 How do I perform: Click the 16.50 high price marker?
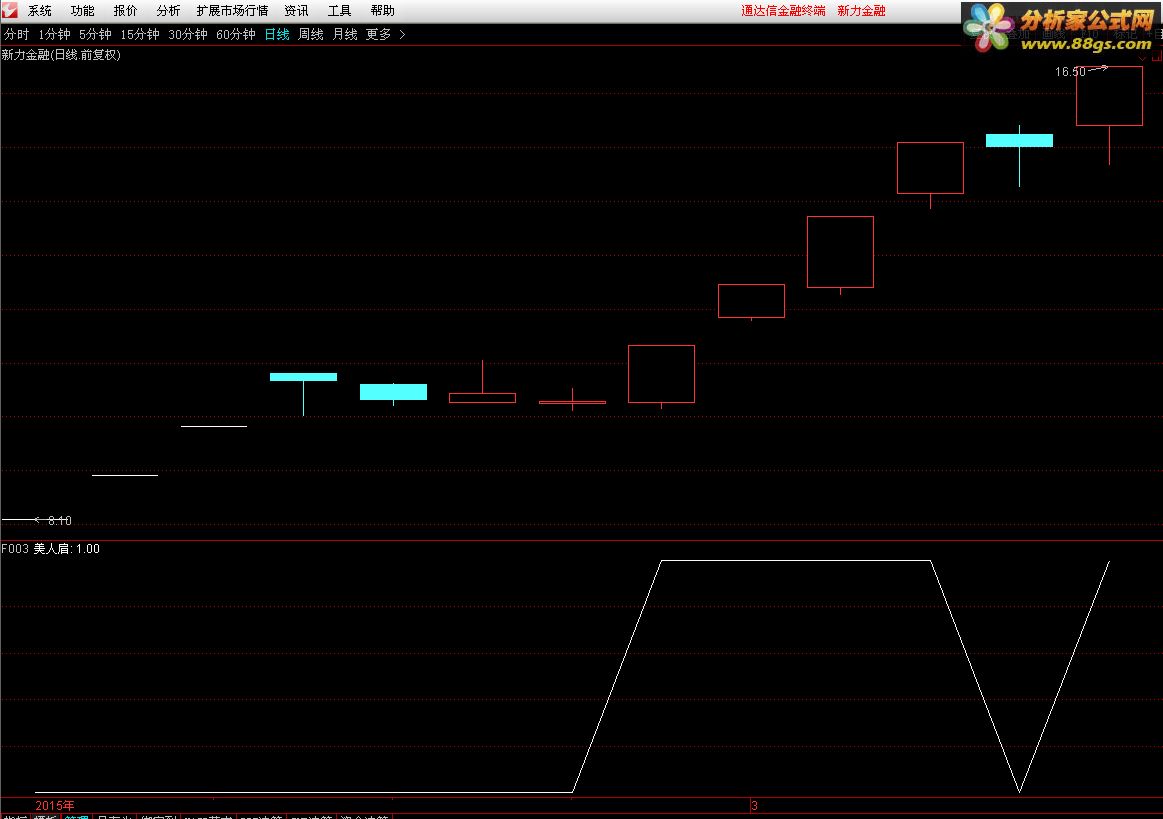pyautogui.click(x=1070, y=72)
